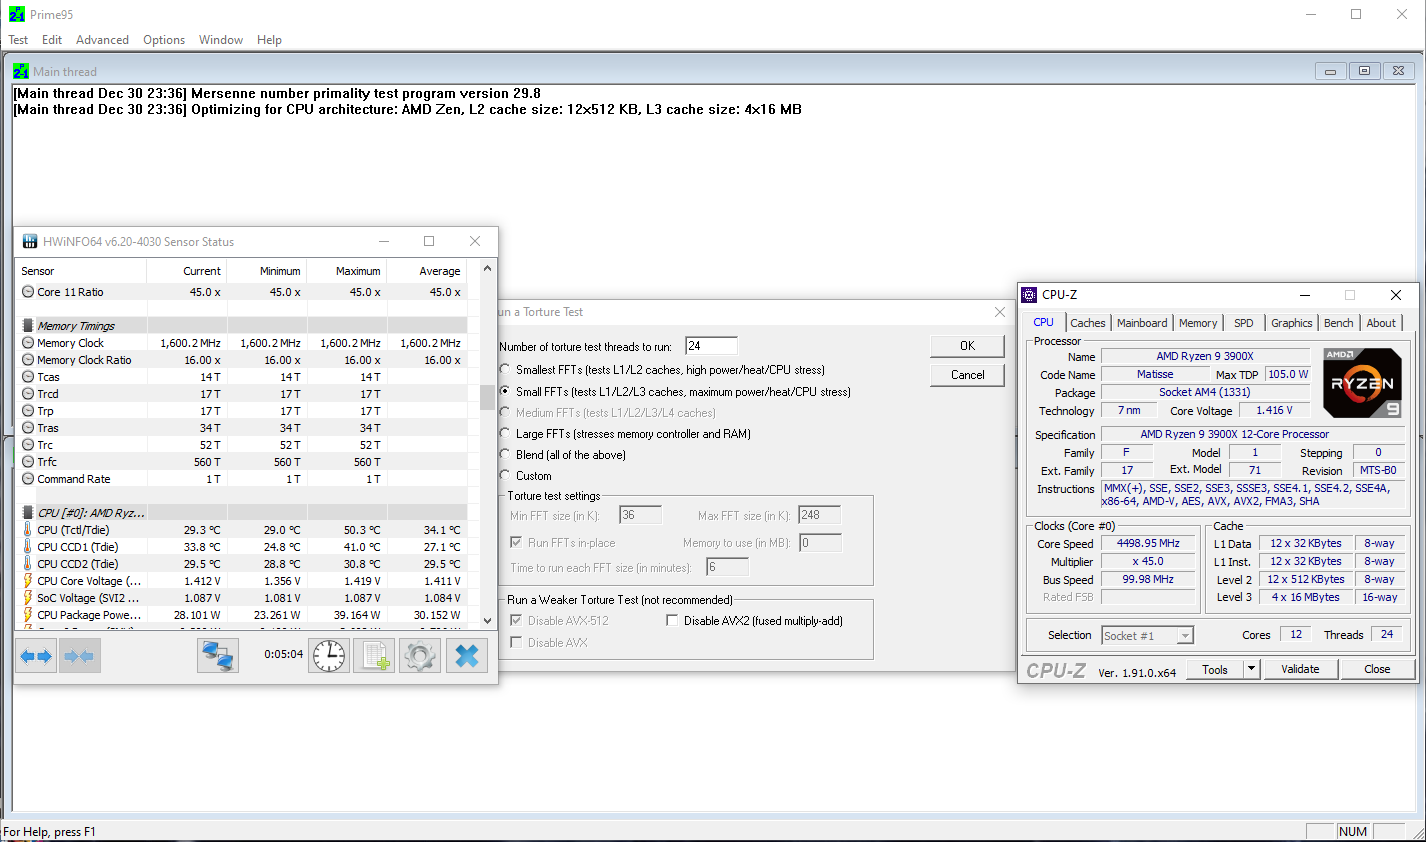Click Cancel in the Torture Test dialog
Viewport: 1426px width, 842px height.
[x=967, y=374]
